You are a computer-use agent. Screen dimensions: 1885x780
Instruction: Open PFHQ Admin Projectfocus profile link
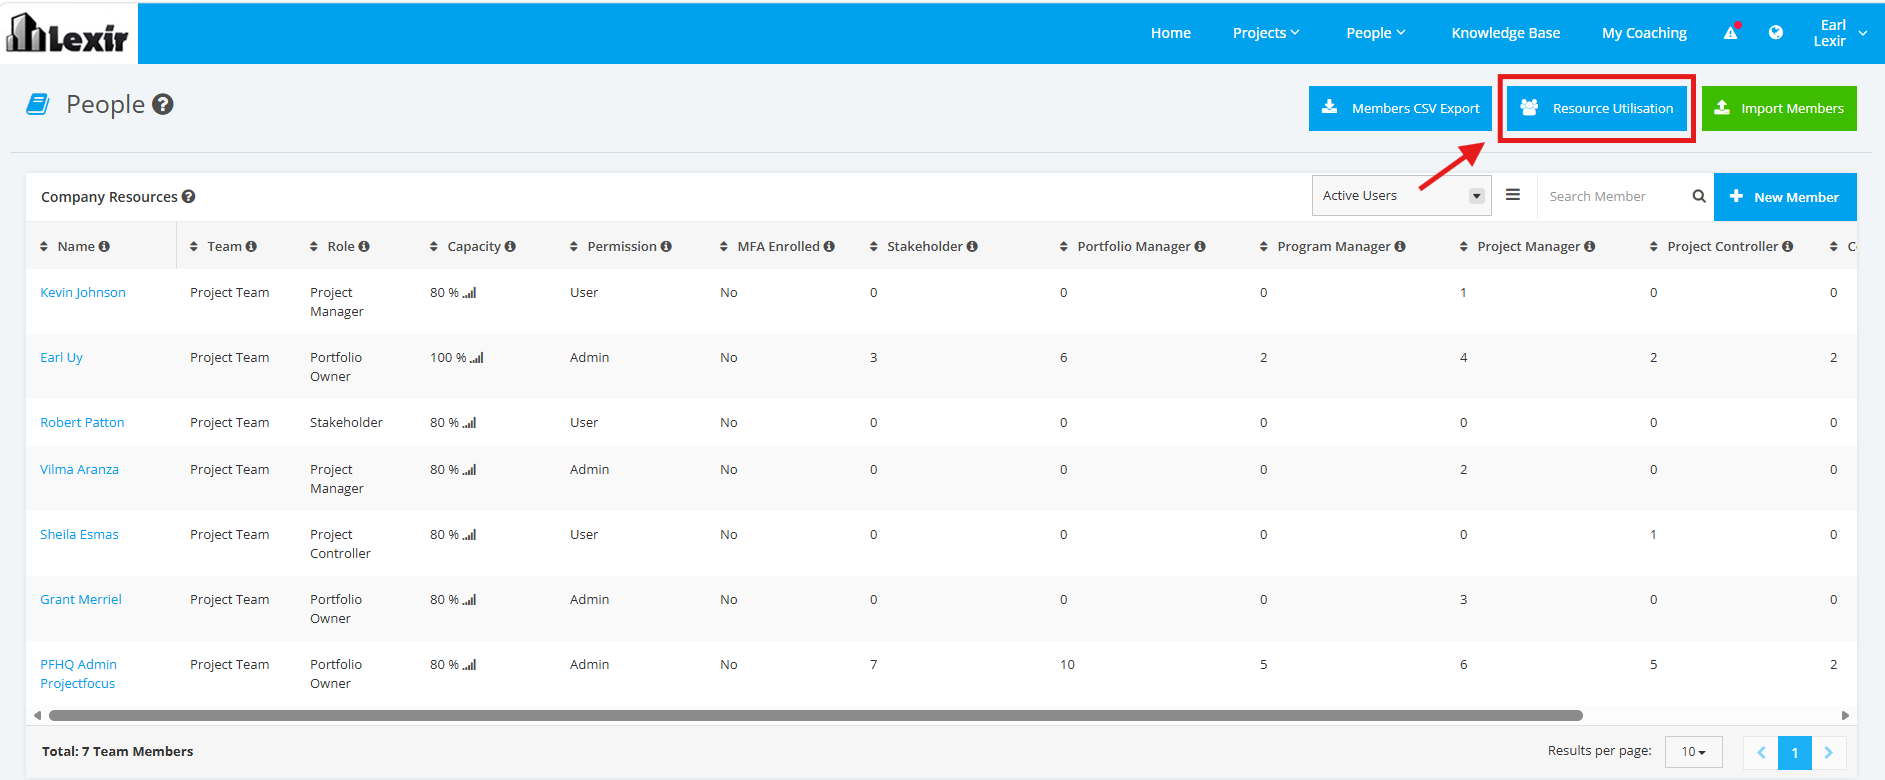[x=78, y=674]
